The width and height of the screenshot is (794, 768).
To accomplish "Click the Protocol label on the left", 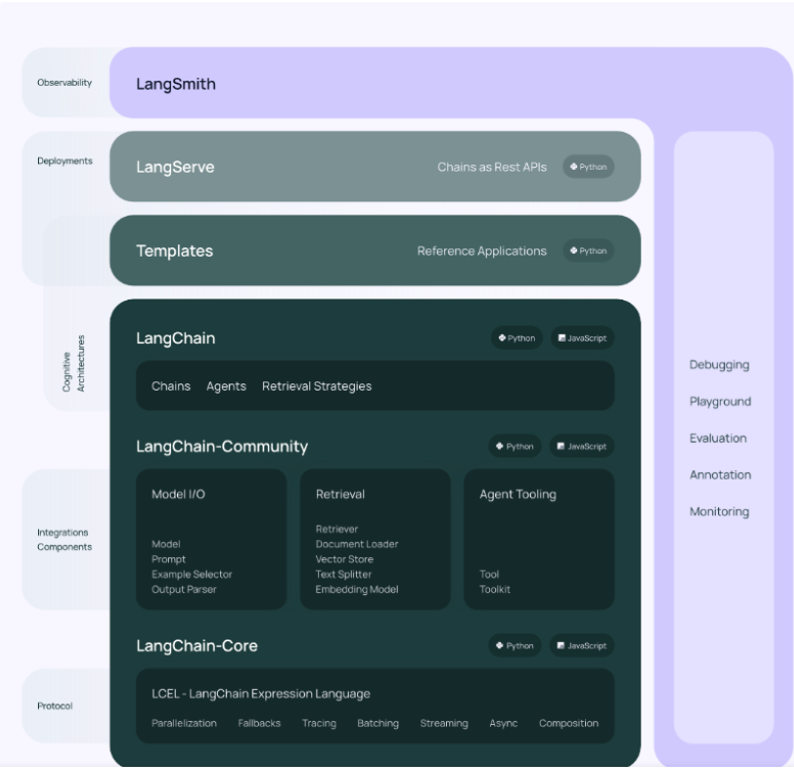I will 55,706.
